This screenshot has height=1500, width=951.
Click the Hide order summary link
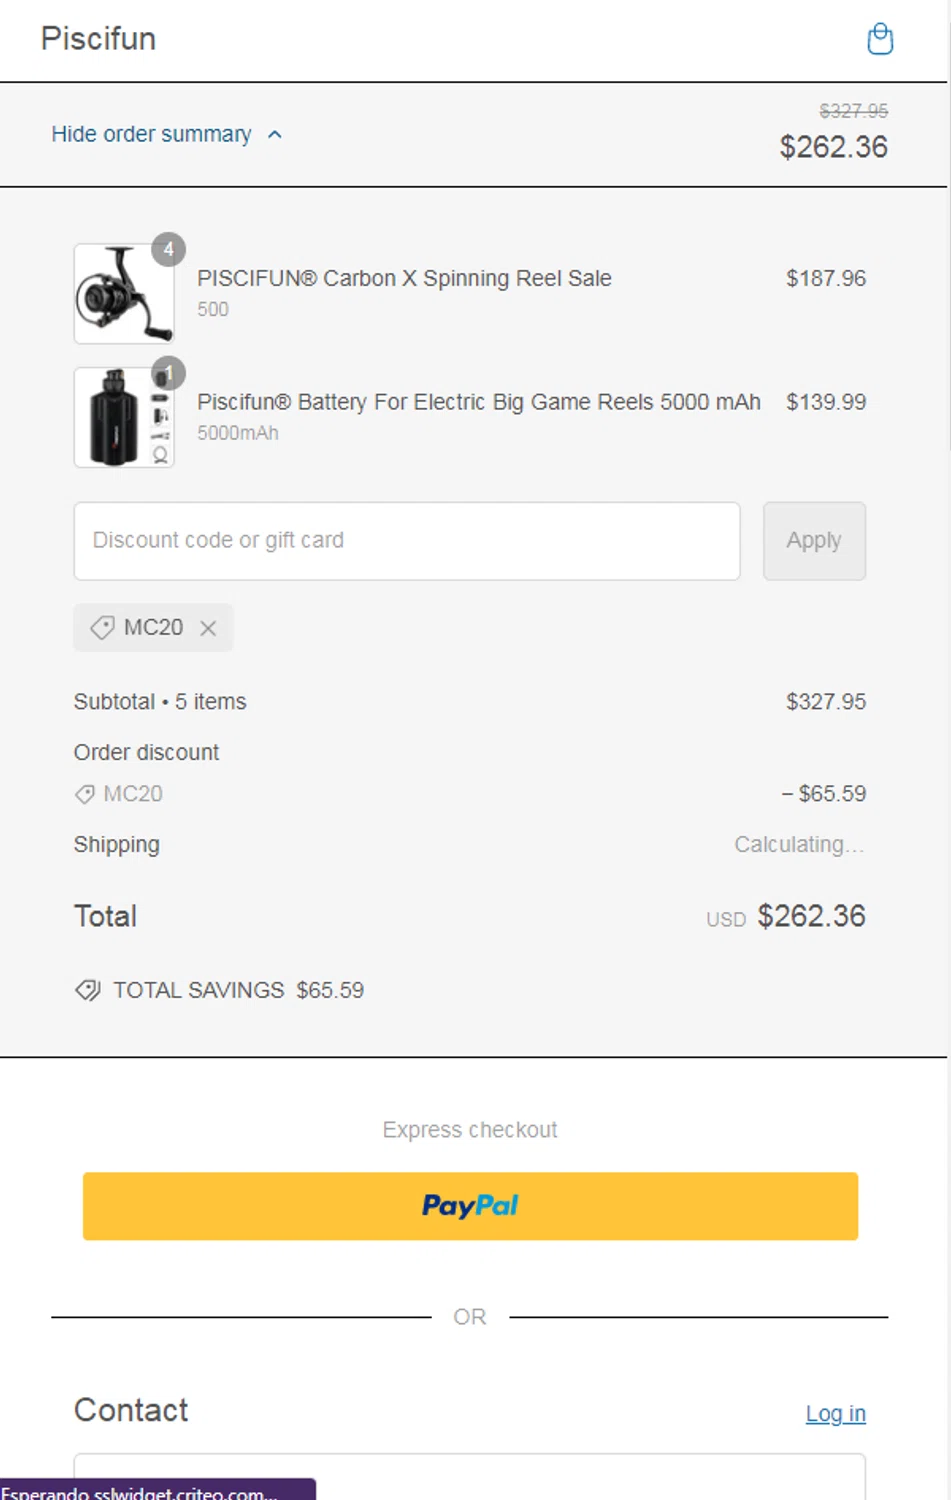(151, 135)
